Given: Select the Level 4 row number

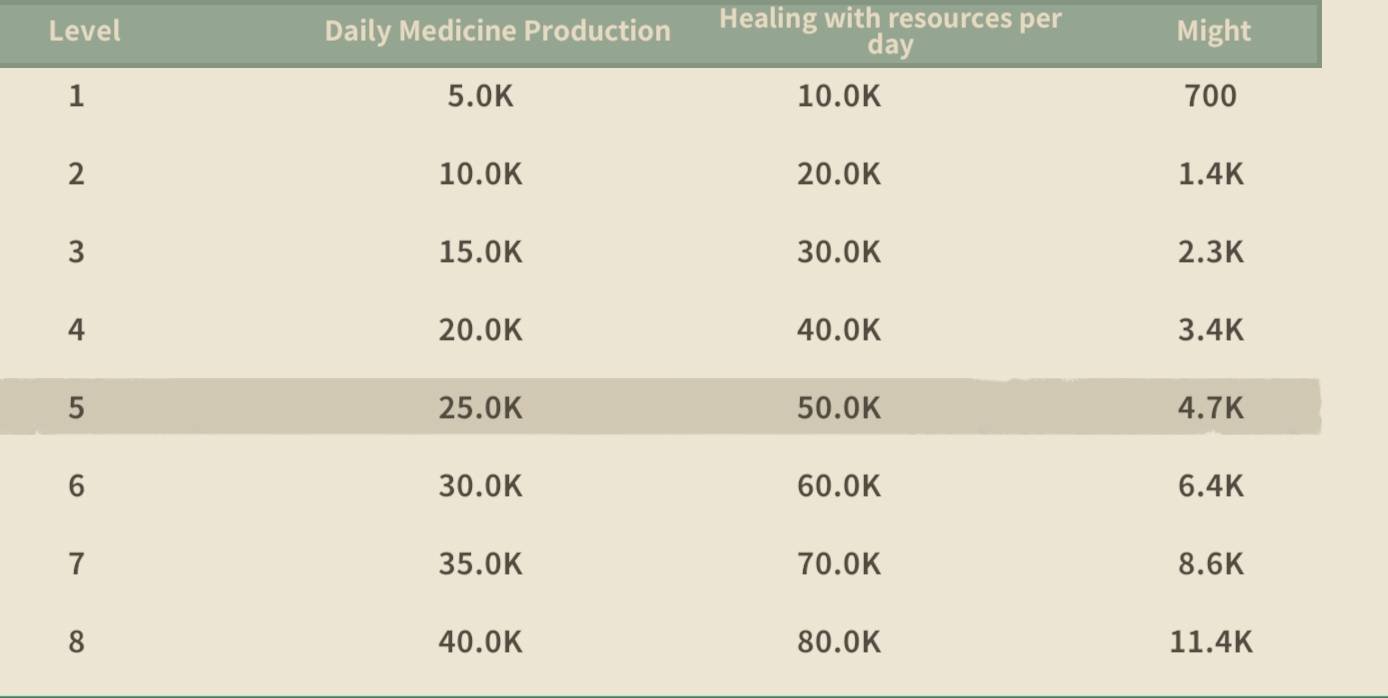Looking at the screenshot, I should pyautogui.click(x=76, y=330).
